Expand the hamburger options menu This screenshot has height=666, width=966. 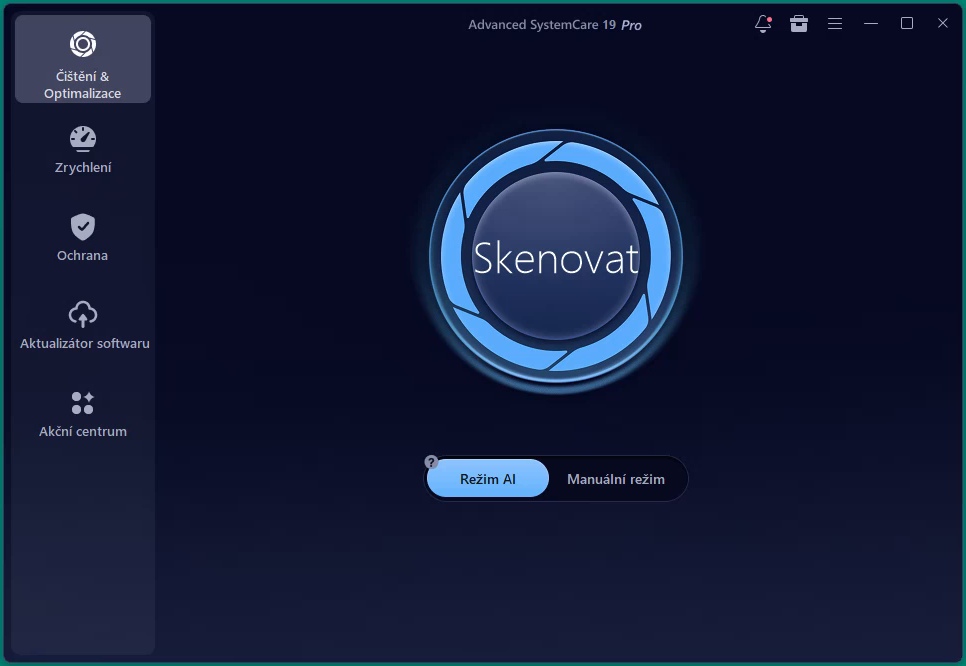click(835, 24)
